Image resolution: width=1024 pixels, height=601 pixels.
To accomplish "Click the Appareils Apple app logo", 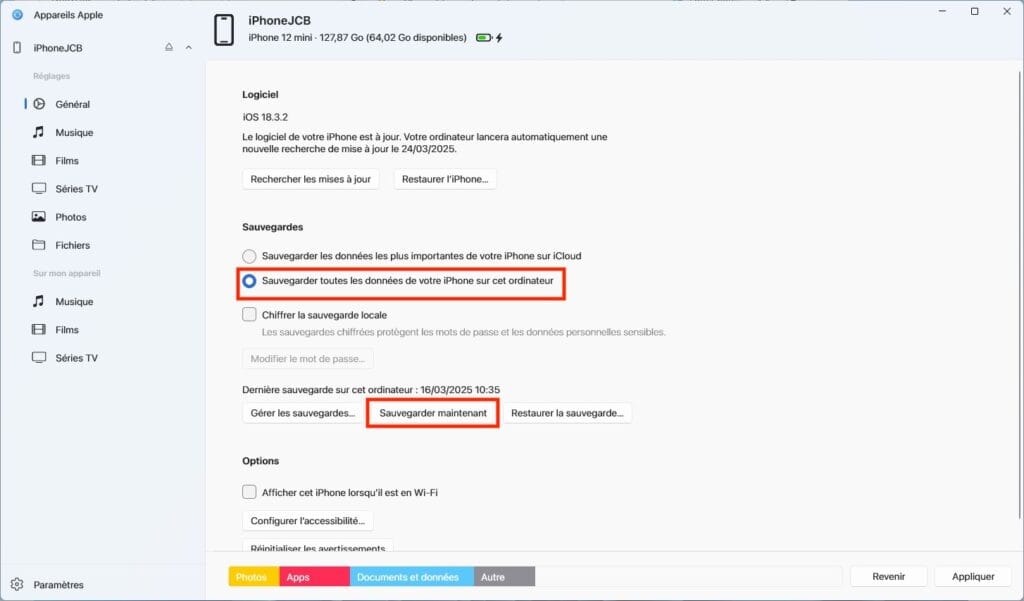I will 17,15.
